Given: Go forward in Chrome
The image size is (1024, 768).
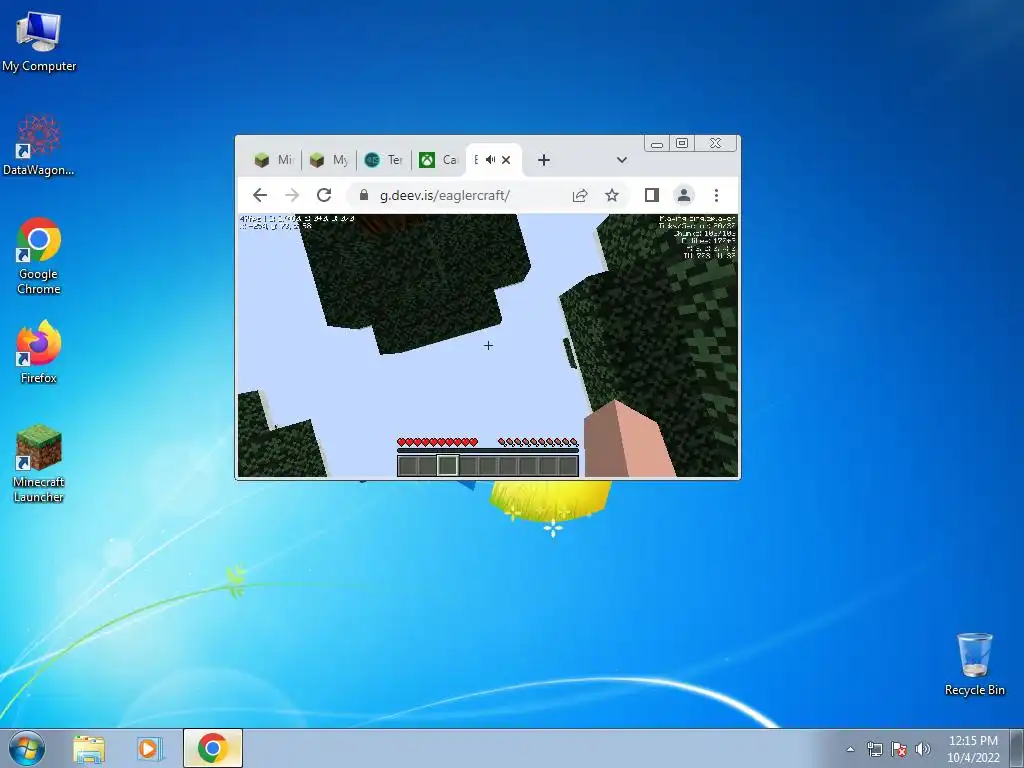Looking at the screenshot, I should 292,195.
